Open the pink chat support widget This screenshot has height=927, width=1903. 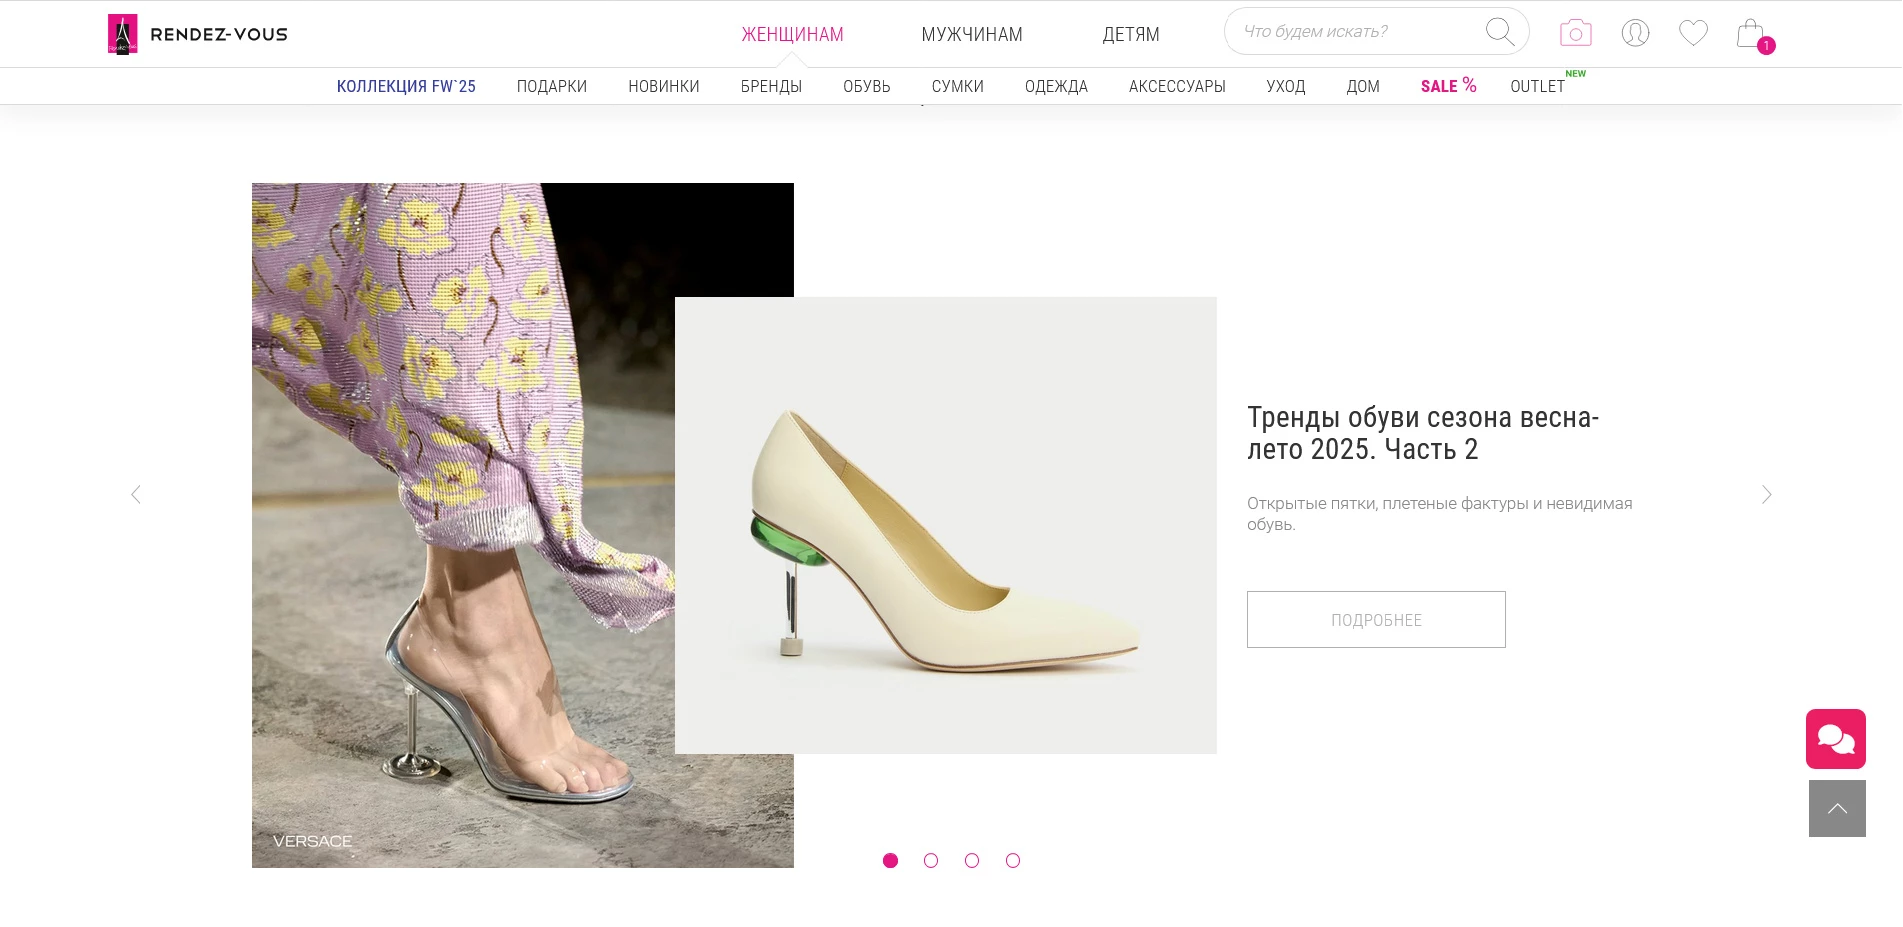(x=1835, y=739)
